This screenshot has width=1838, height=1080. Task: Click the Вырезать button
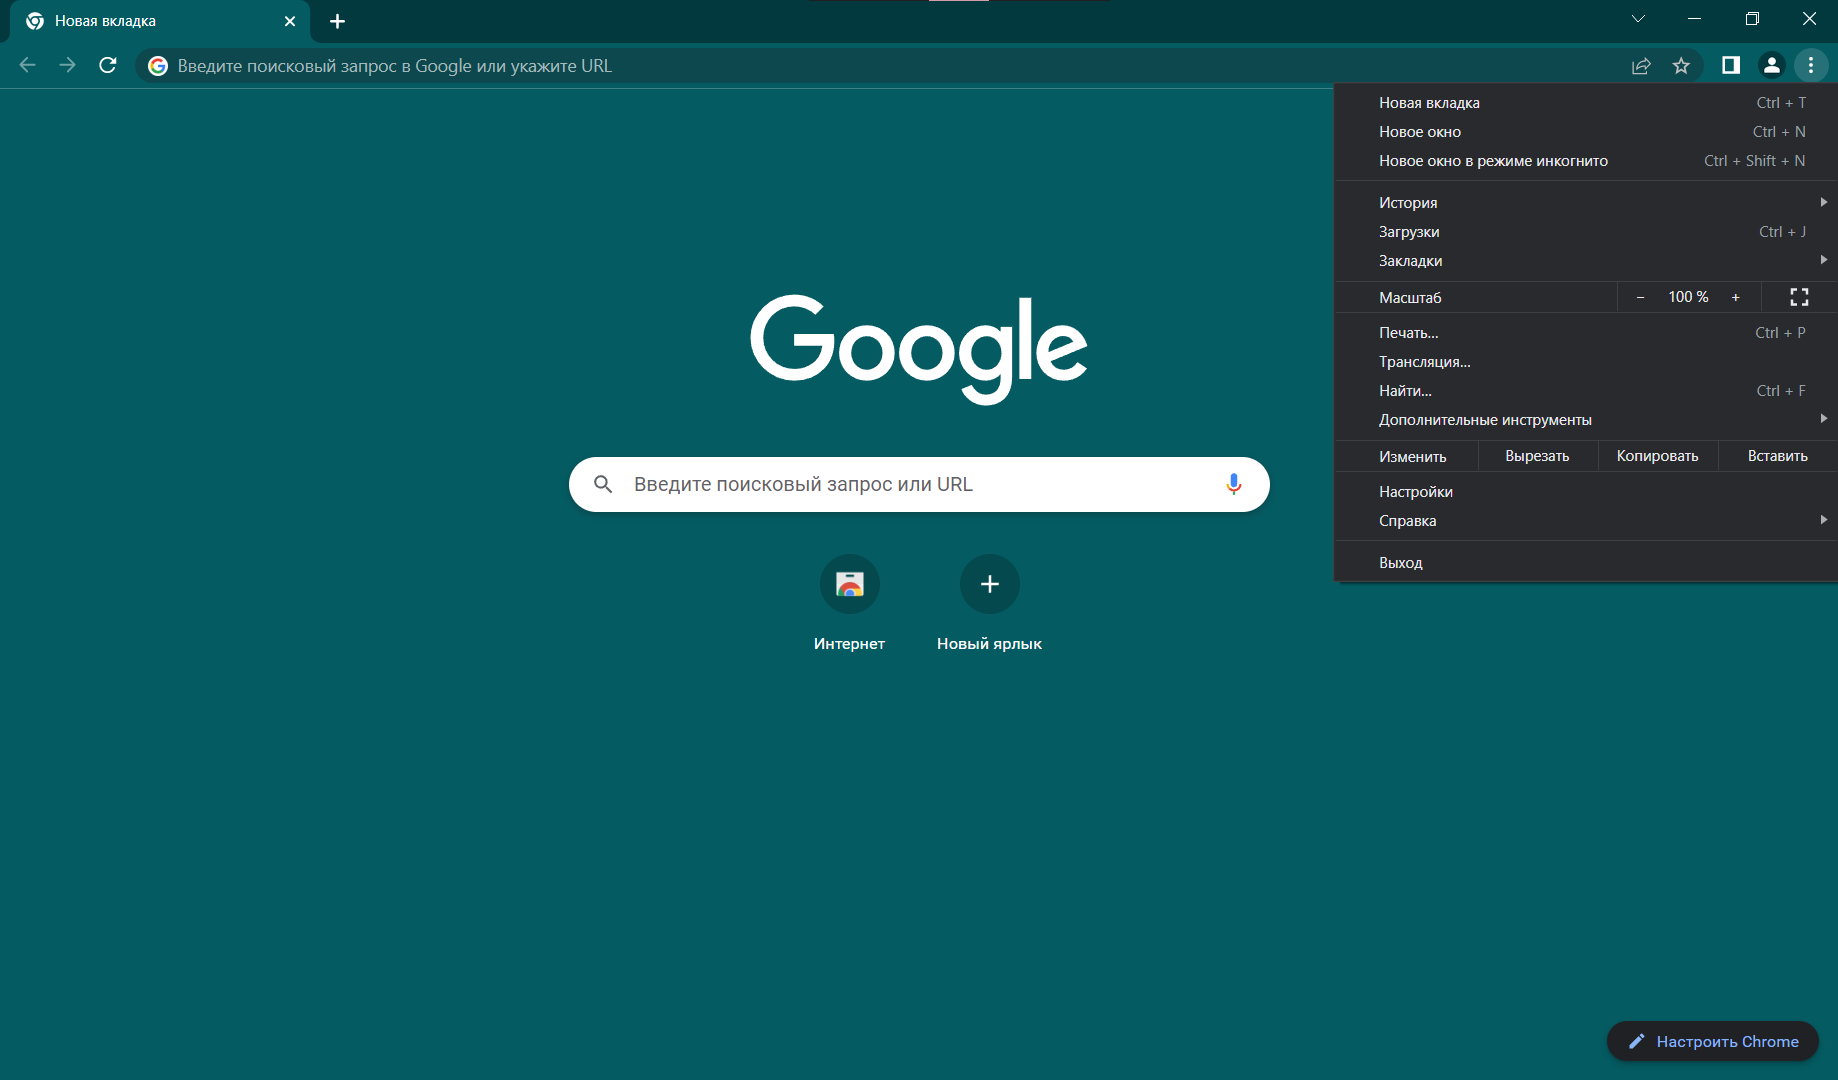(x=1537, y=456)
